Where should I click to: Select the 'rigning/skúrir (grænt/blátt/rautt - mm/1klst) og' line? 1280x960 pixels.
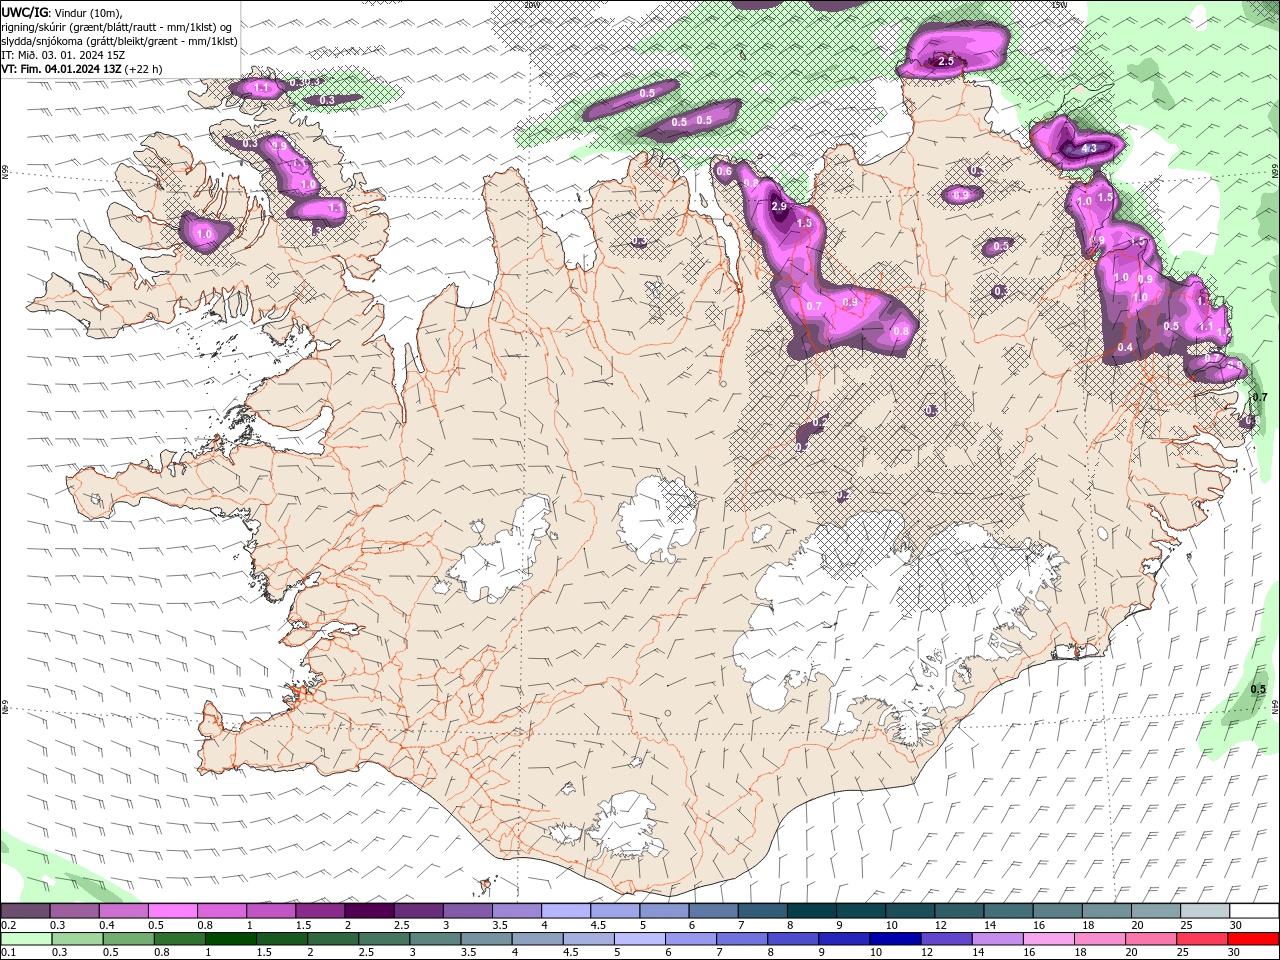pyautogui.click(x=117, y=27)
